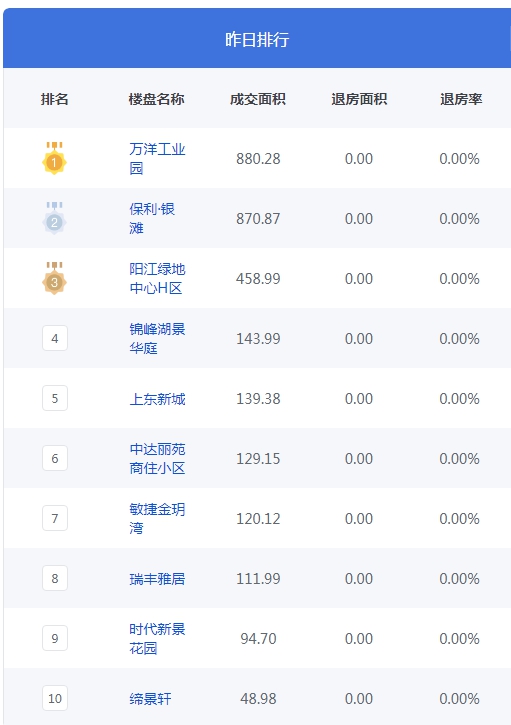Select the 昨日排行 tab header
This screenshot has height=725, width=511.
click(257, 38)
